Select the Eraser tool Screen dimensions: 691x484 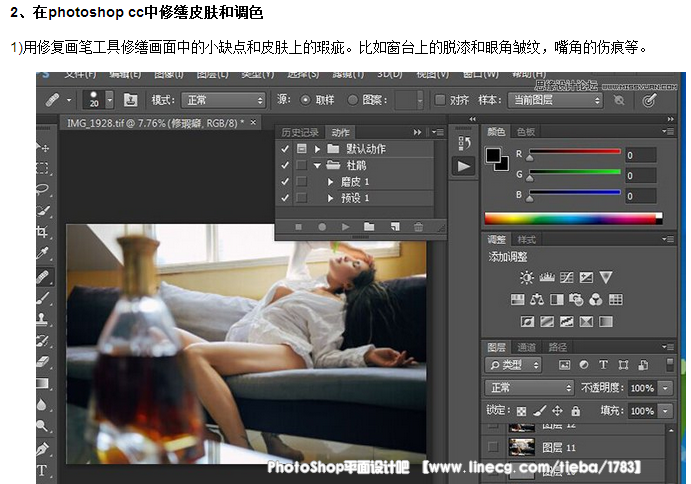click(43, 362)
